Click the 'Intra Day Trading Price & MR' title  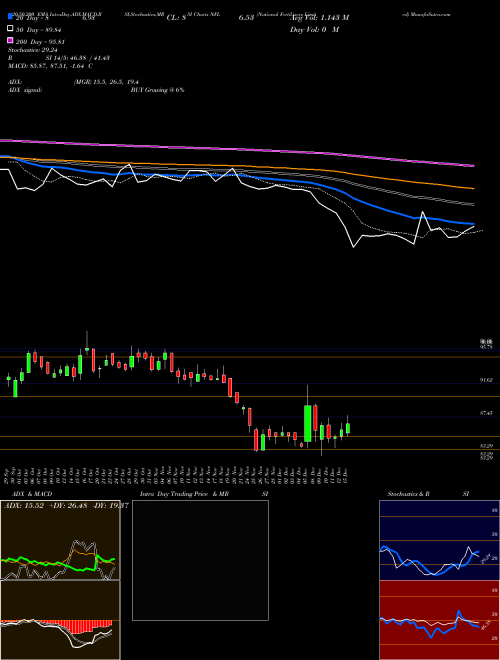pos(184,494)
